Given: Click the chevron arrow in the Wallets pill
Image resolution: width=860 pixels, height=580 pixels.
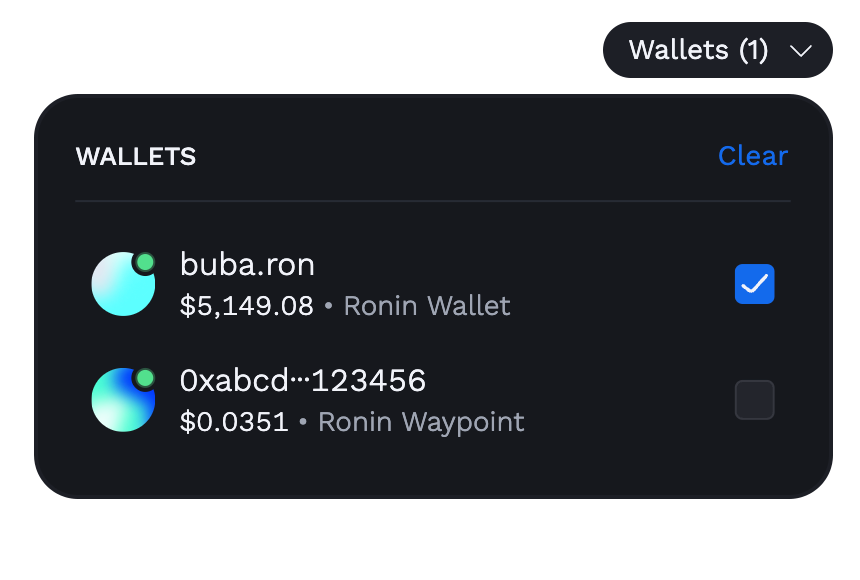Looking at the screenshot, I should [801, 51].
